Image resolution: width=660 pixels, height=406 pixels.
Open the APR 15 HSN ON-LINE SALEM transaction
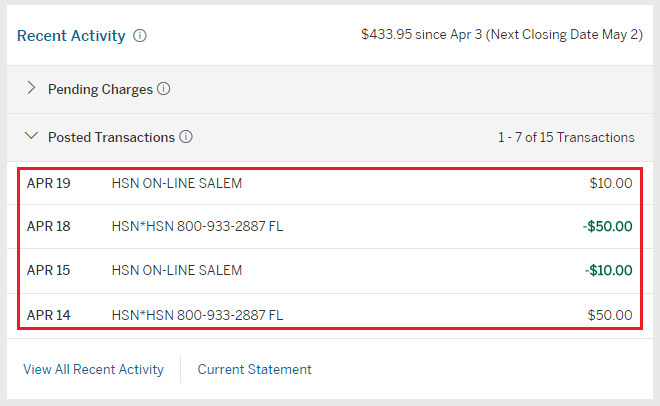[x=177, y=270]
